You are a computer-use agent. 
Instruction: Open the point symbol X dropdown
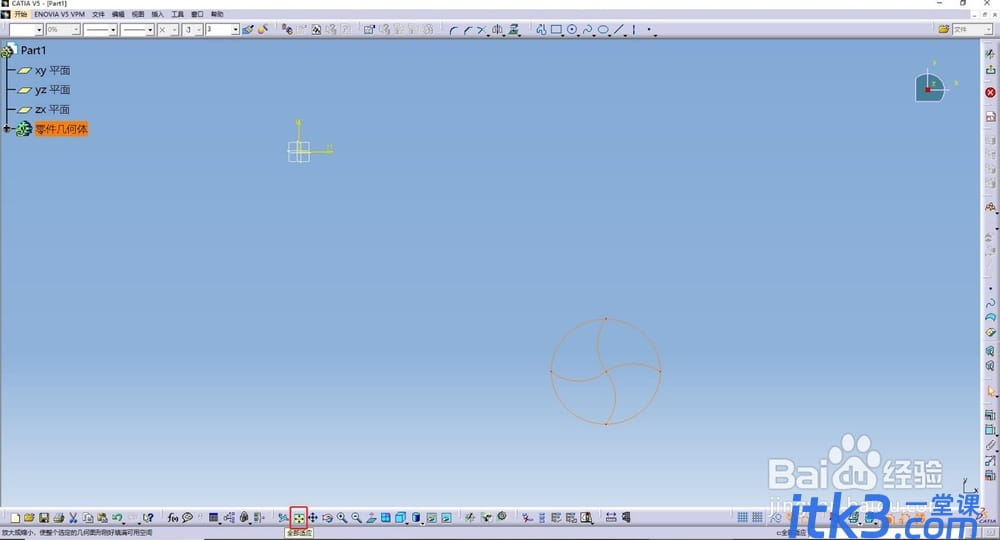click(x=168, y=30)
